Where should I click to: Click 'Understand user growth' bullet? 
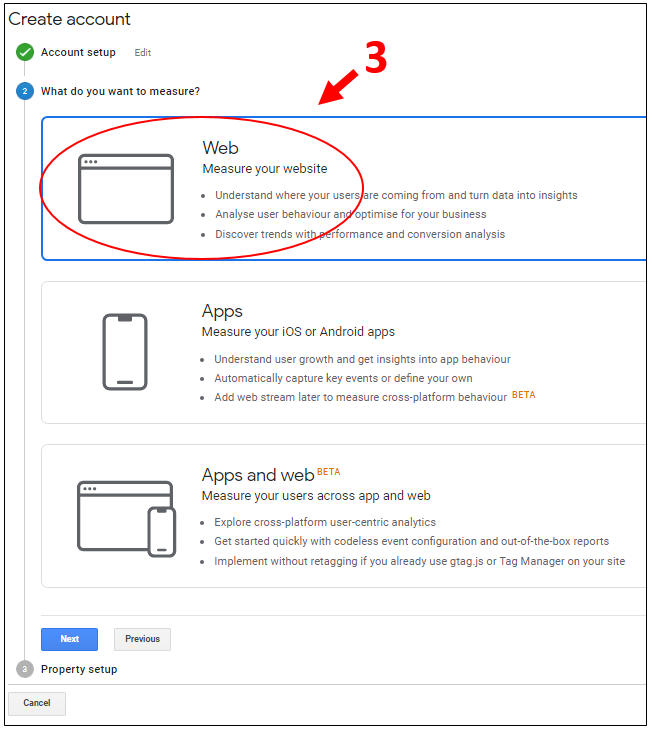coord(362,359)
